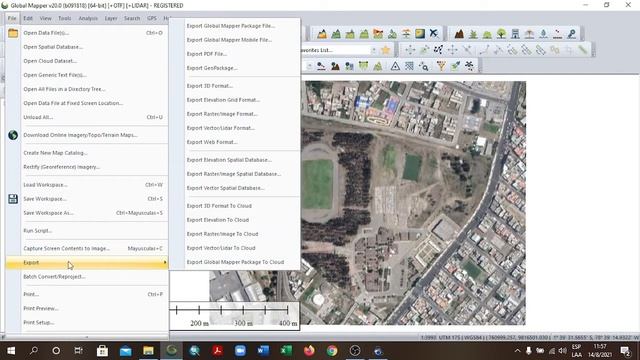The image size is (640, 360).
Task: Open the Tools menu
Action: click(x=64, y=18)
